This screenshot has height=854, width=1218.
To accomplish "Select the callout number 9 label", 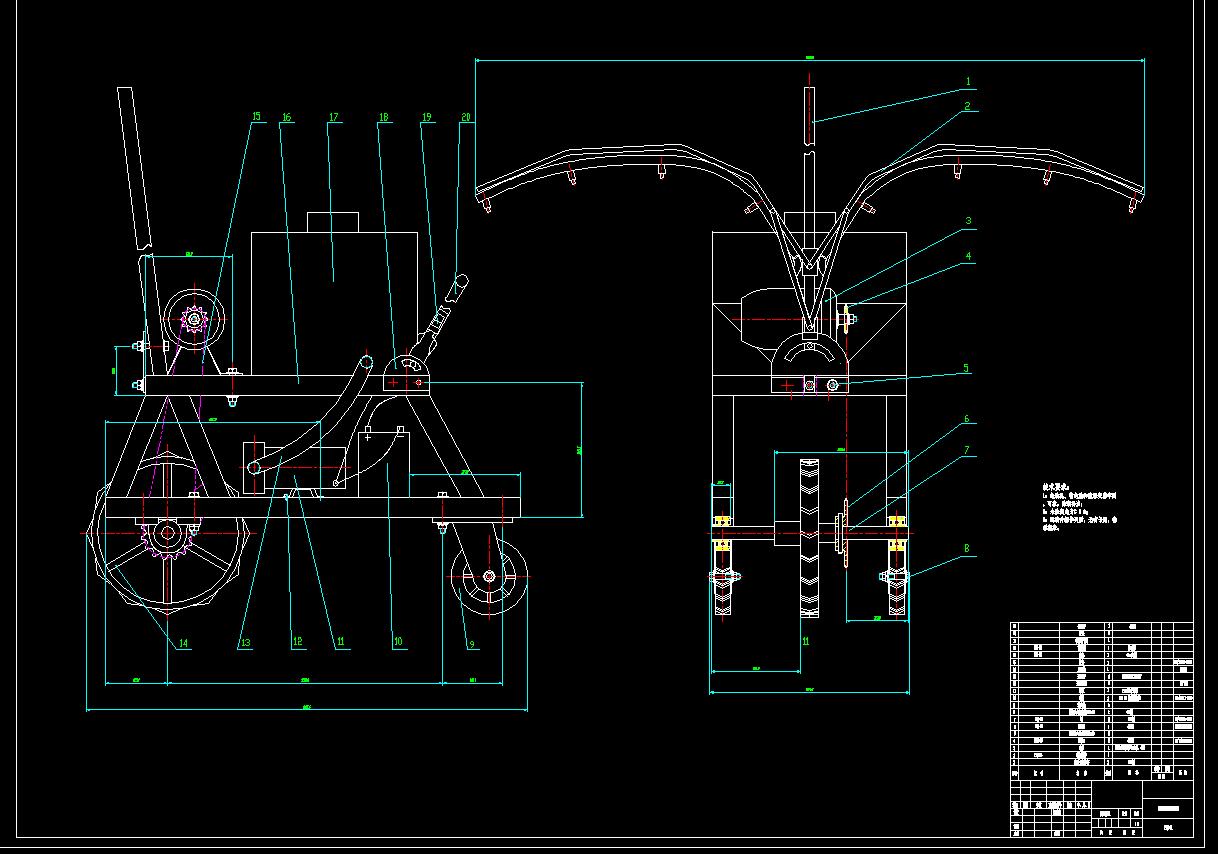I will point(472,644).
